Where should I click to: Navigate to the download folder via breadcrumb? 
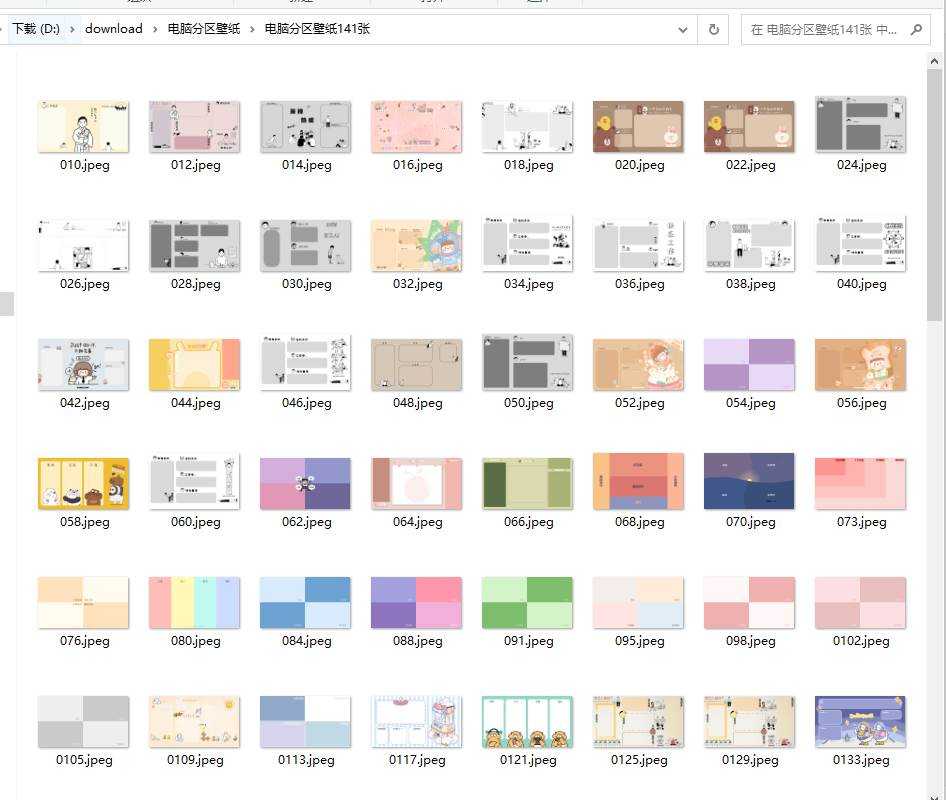(113, 29)
